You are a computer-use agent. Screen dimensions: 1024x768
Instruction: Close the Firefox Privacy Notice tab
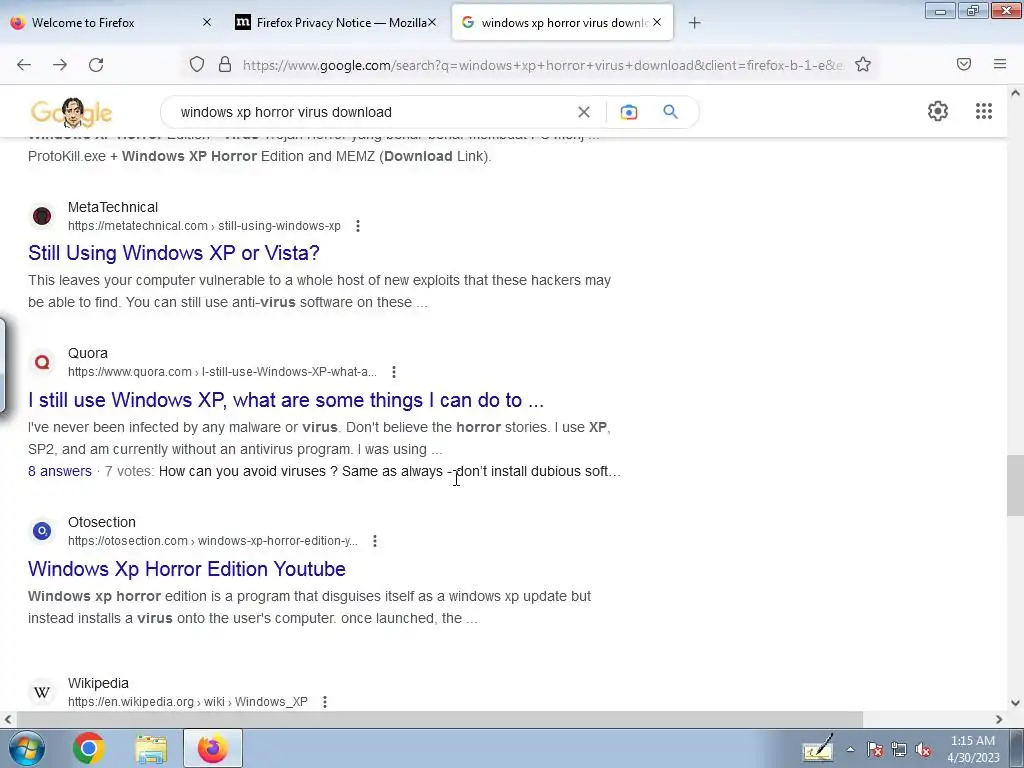(432, 22)
